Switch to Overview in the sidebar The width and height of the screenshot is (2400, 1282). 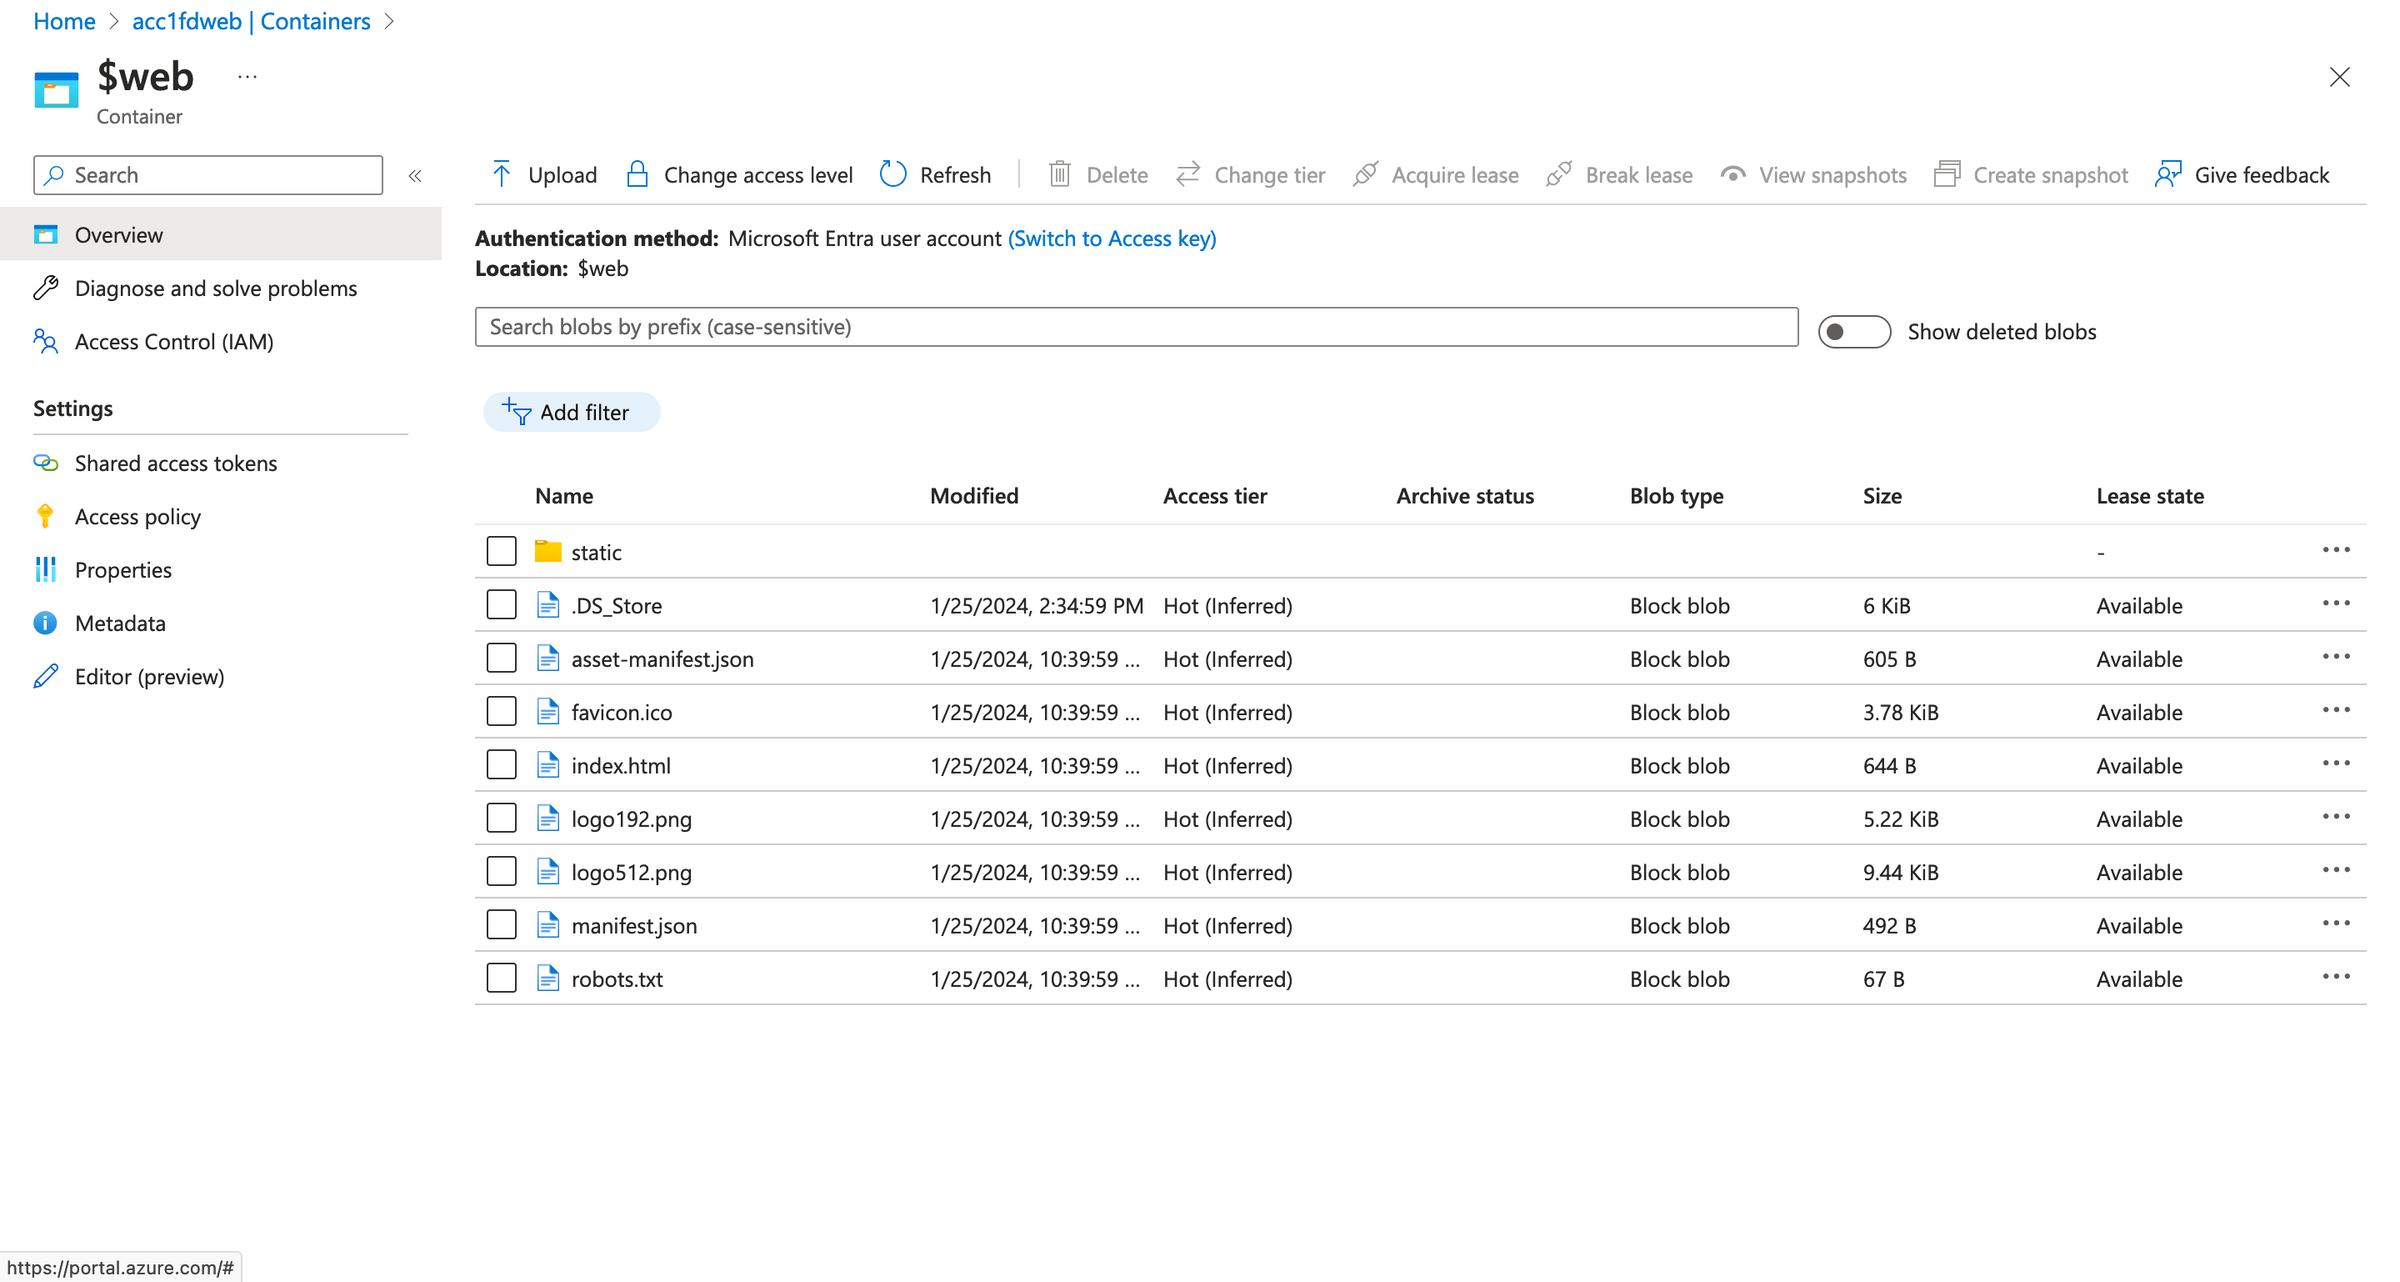(x=118, y=234)
